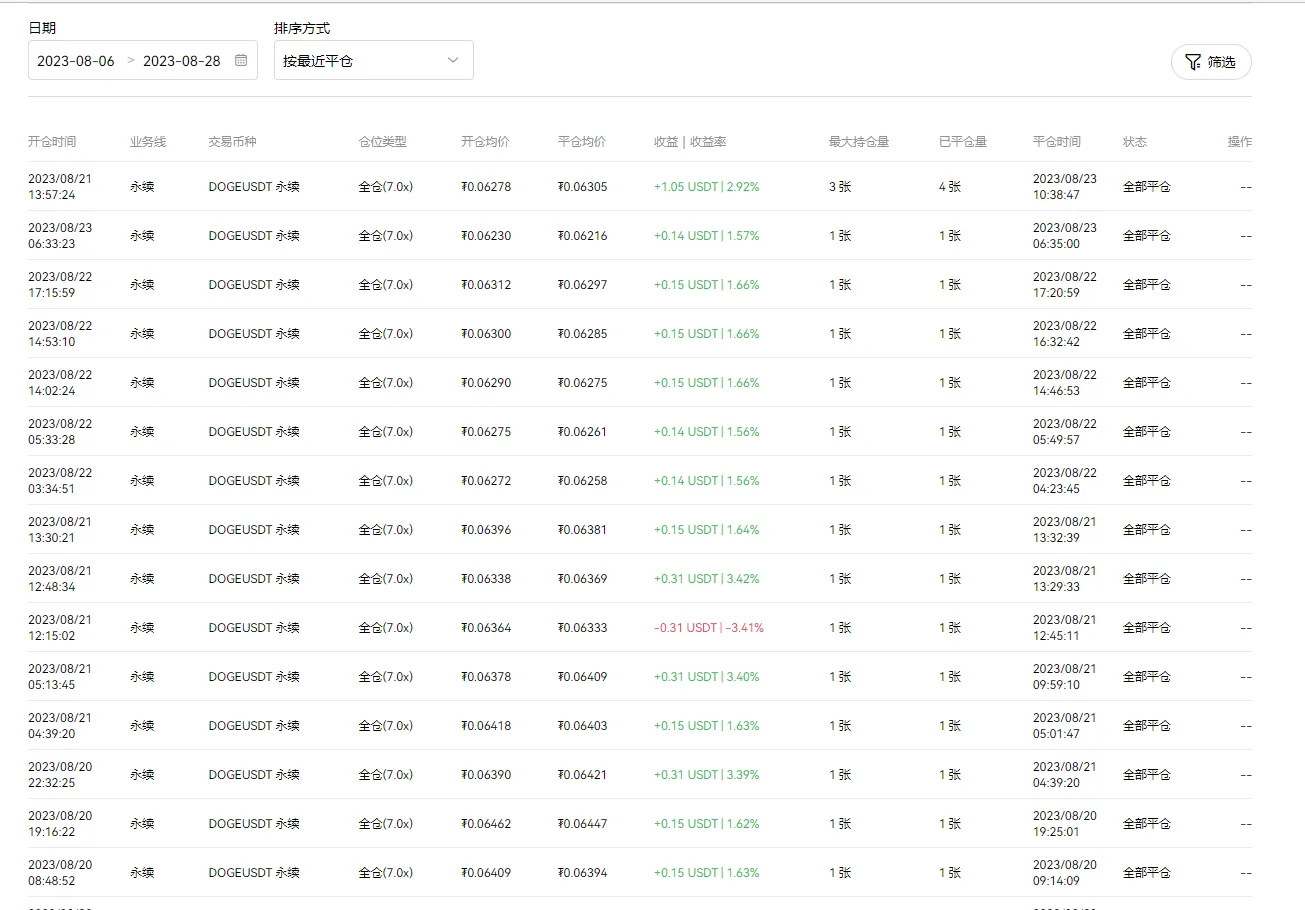Click the open price ₮0.06278
Image resolution: width=1305 pixels, height=910 pixels.
(486, 187)
